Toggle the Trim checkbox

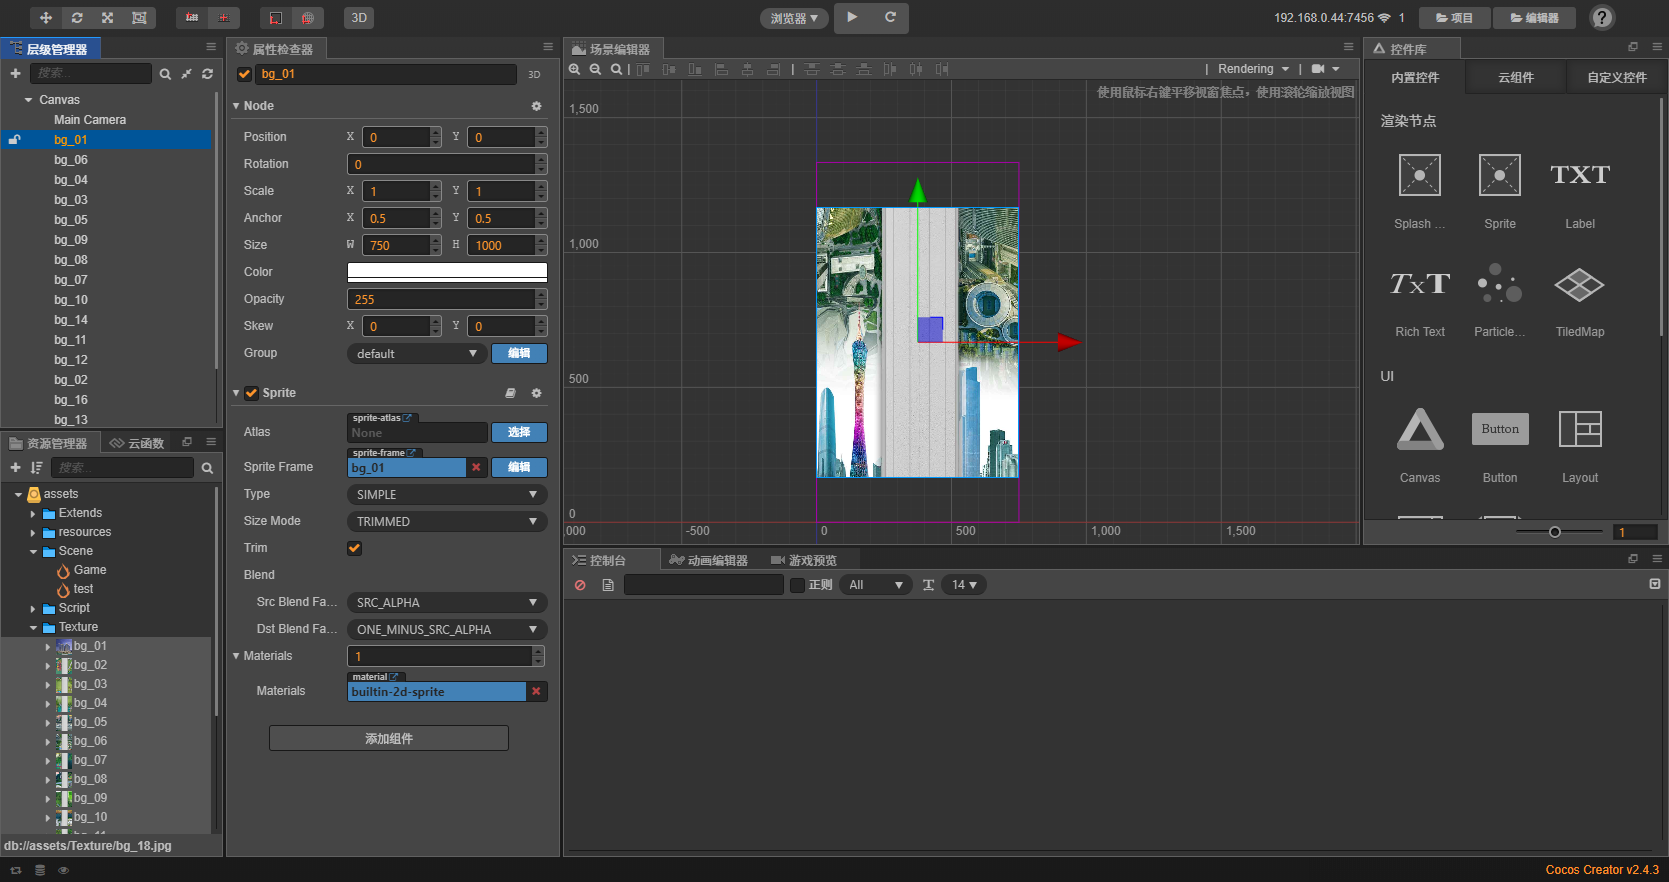tap(354, 548)
